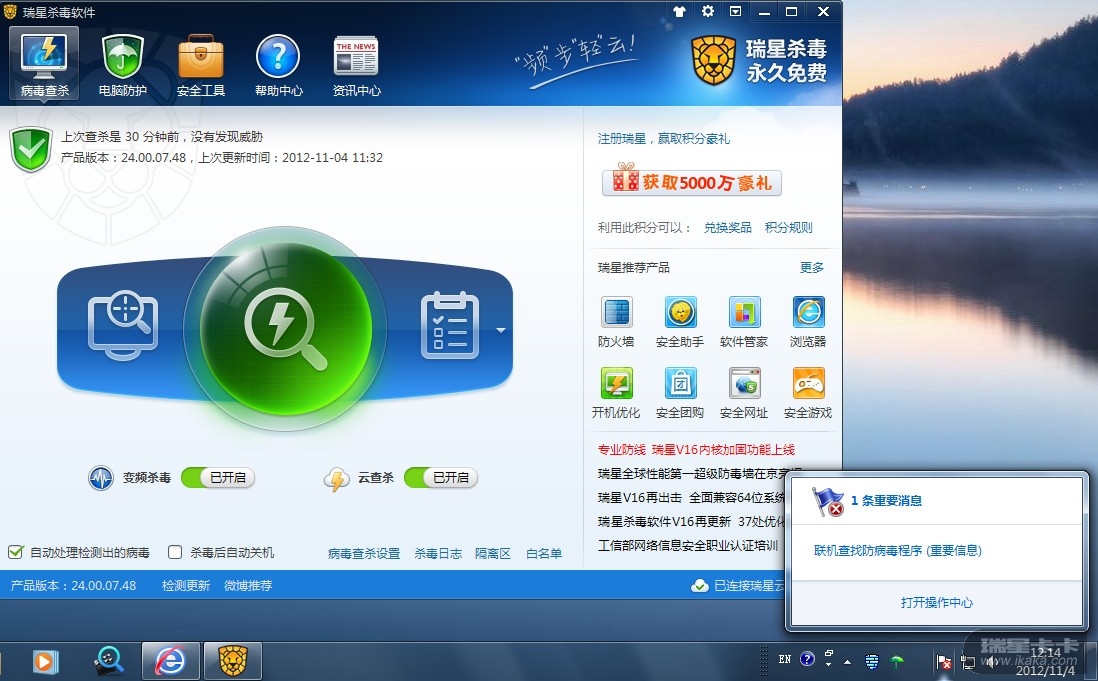Image resolution: width=1098 pixels, height=681 pixels.
Task: Click 联机查找防病毒程序 (重要信息) in popup
Action: (898, 551)
